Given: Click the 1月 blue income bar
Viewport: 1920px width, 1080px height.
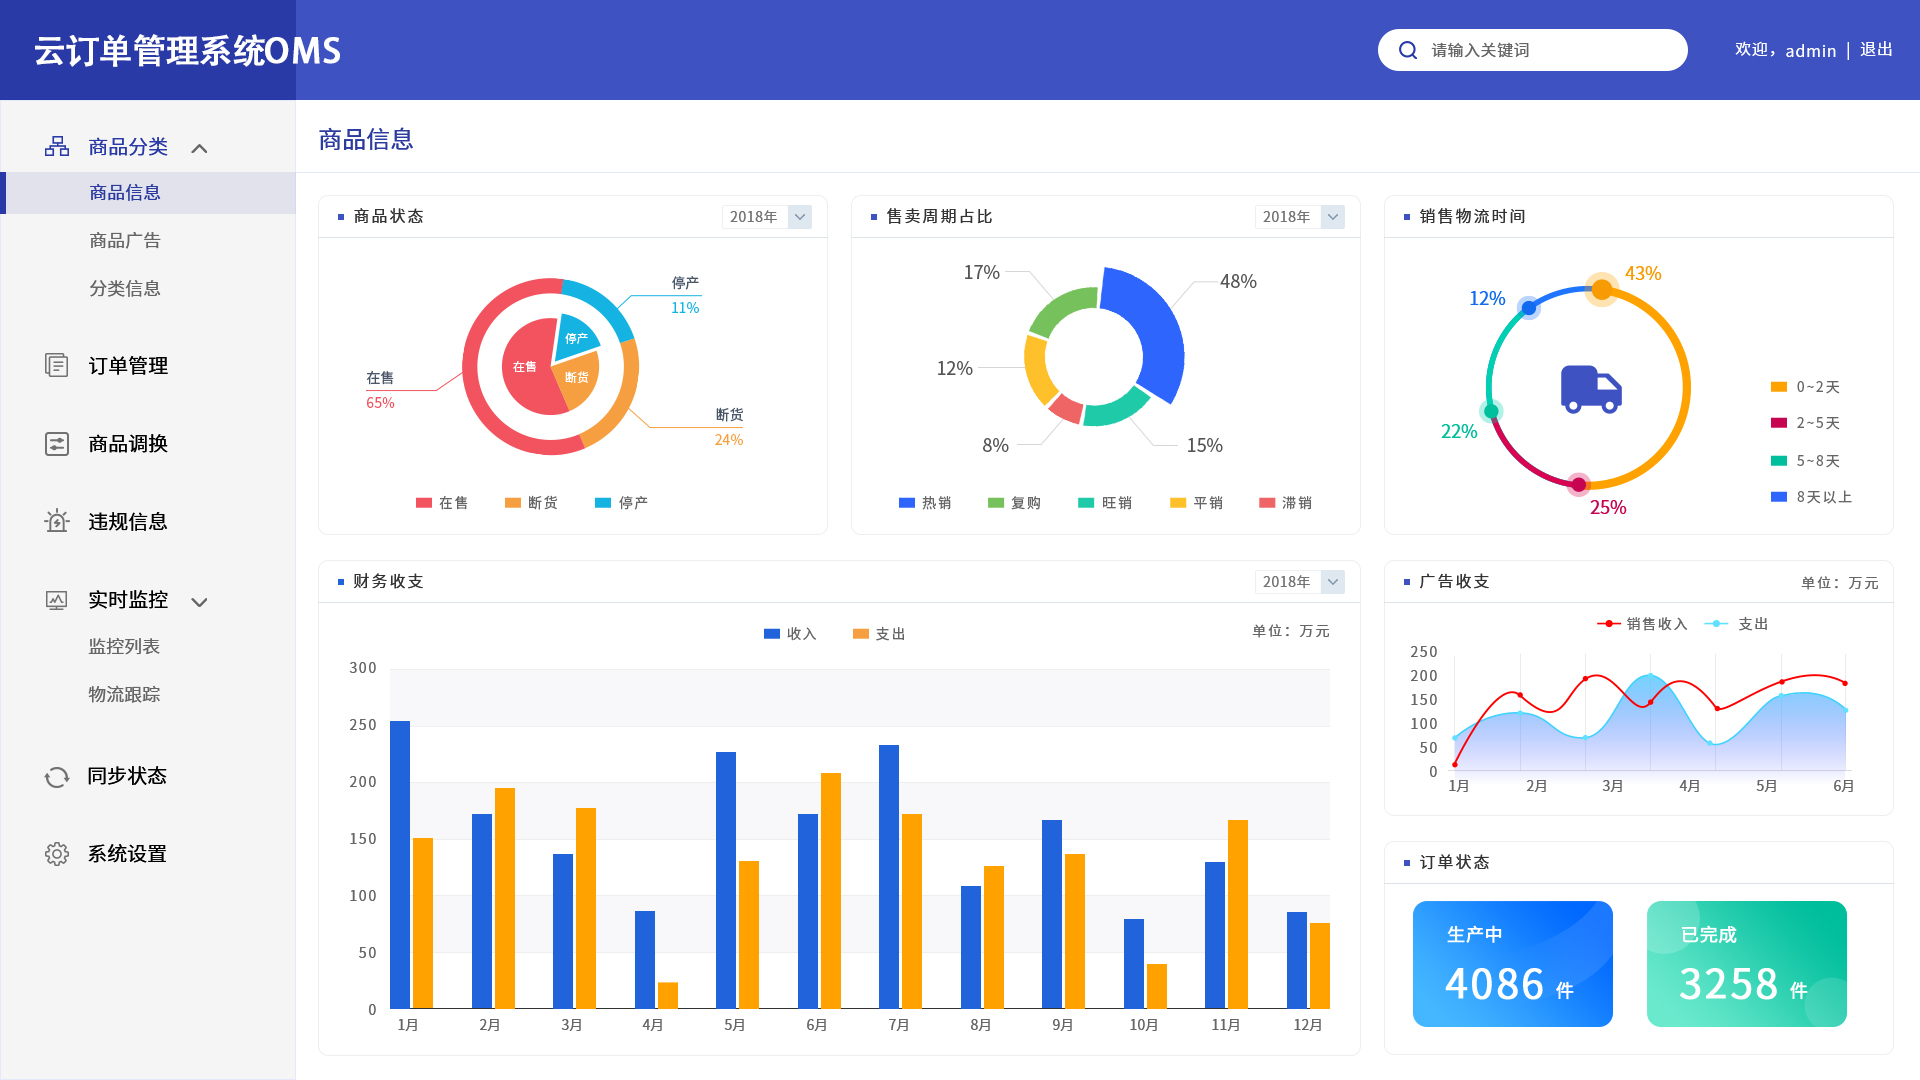Looking at the screenshot, I should (x=400, y=864).
